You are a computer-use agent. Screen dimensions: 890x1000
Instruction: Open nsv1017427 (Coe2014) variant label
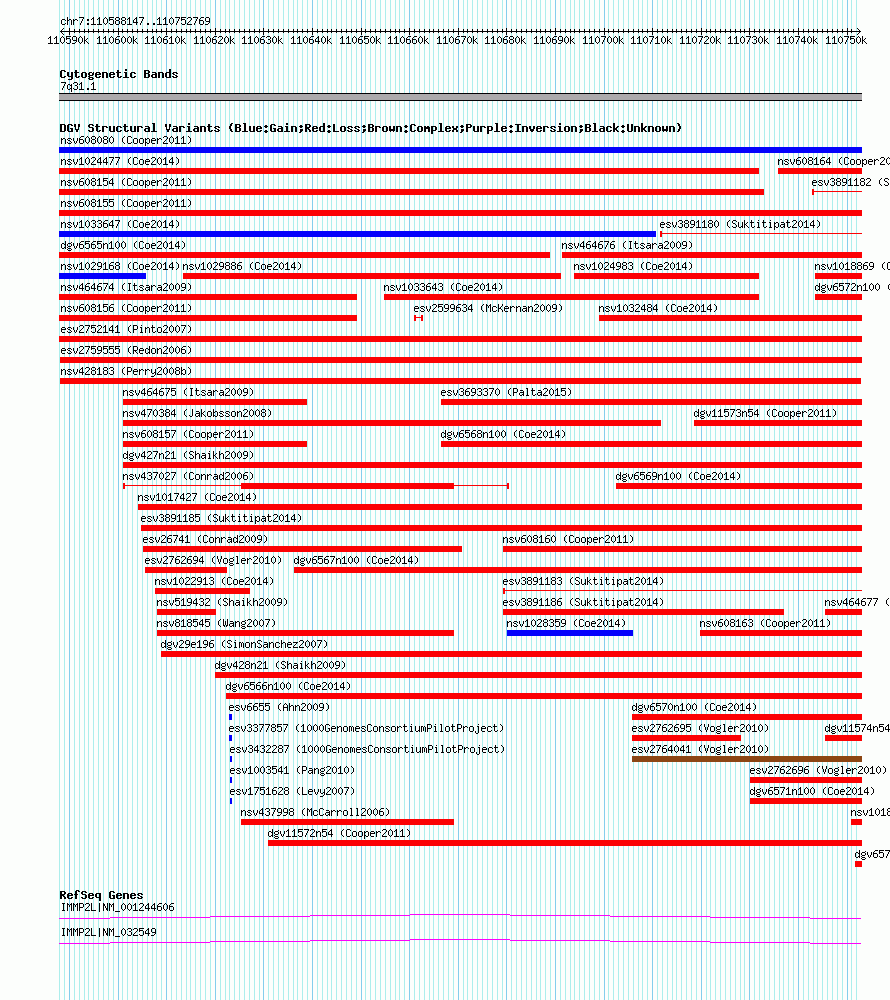tap(197, 498)
